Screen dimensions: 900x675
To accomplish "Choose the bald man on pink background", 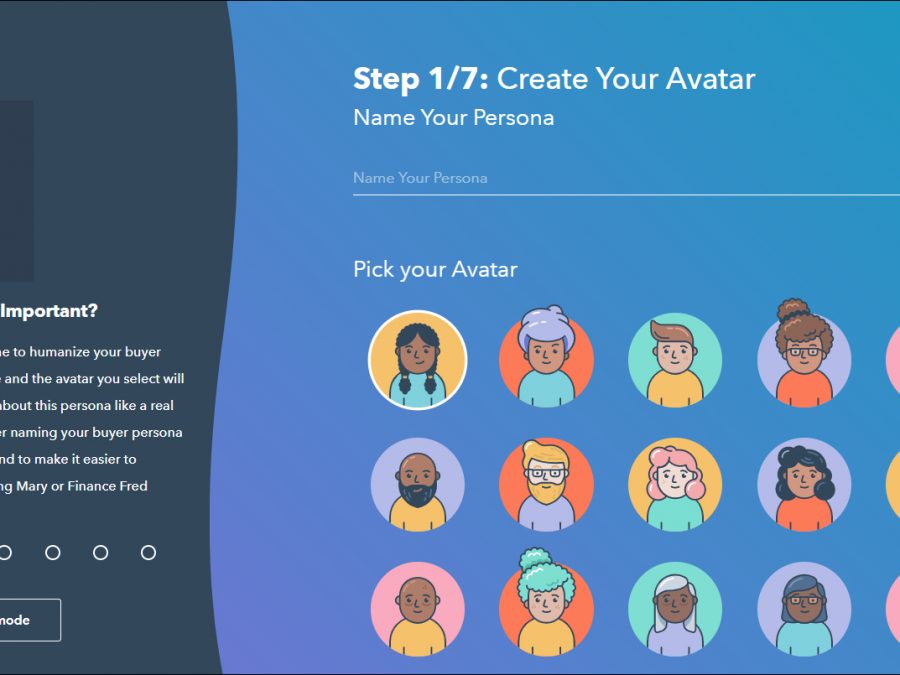I will tap(417, 608).
